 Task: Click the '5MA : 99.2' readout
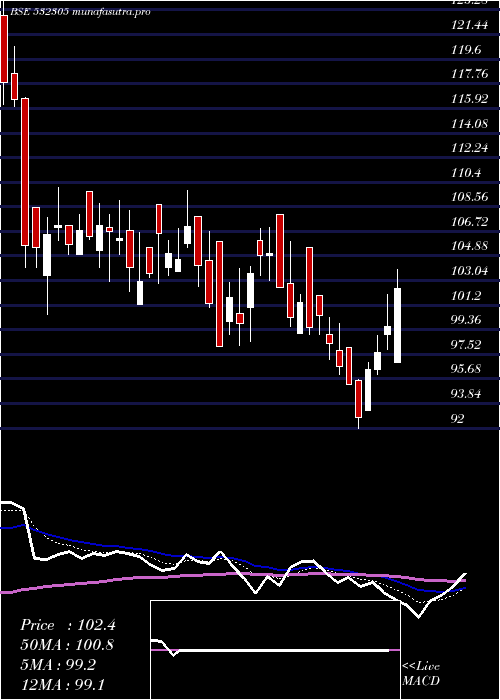click(x=58, y=664)
